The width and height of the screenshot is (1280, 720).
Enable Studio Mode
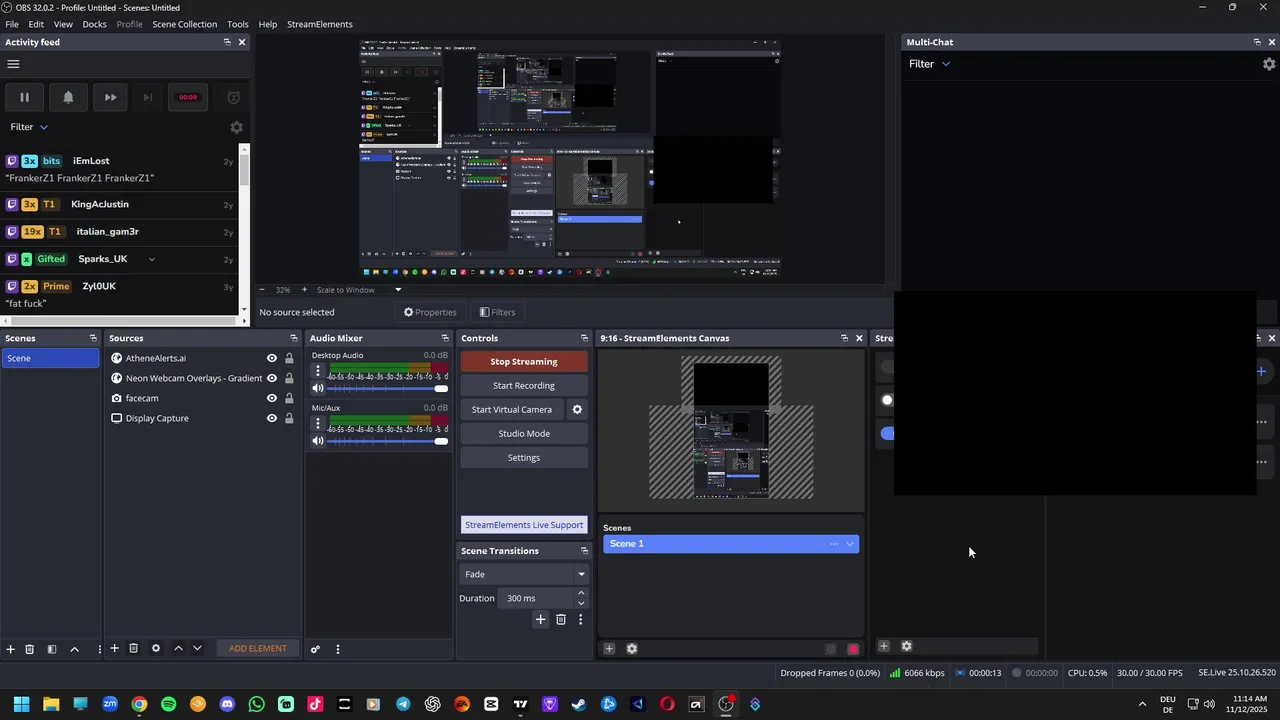(x=524, y=433)
